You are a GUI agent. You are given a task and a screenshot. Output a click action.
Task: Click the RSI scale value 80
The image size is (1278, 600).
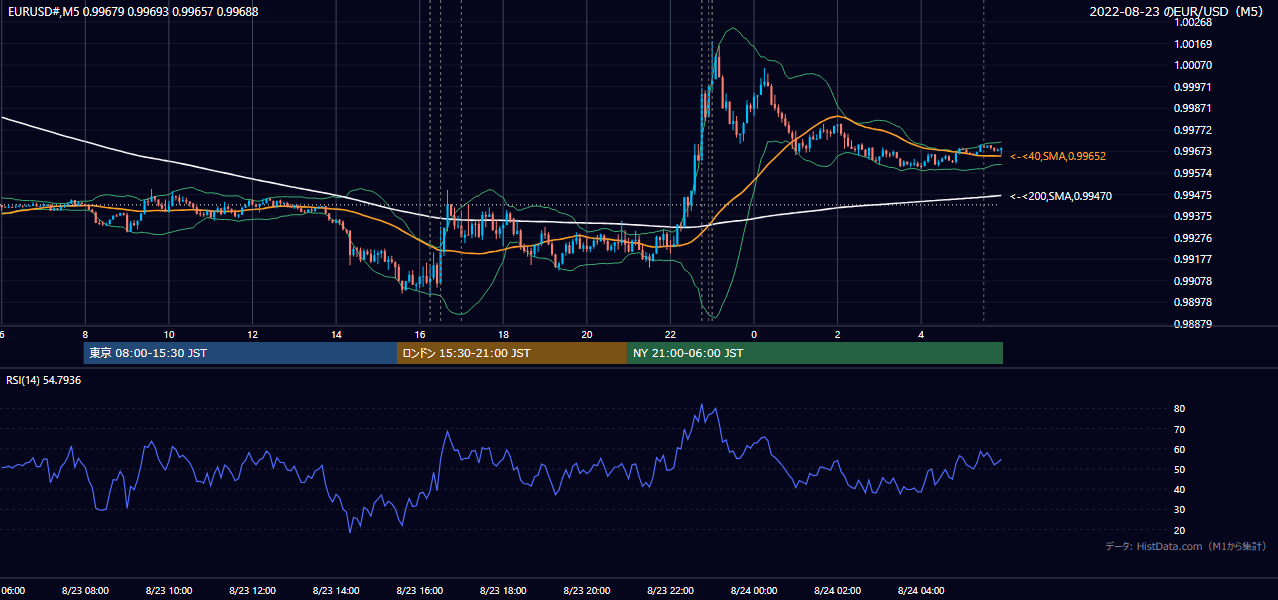[1180, 409]
